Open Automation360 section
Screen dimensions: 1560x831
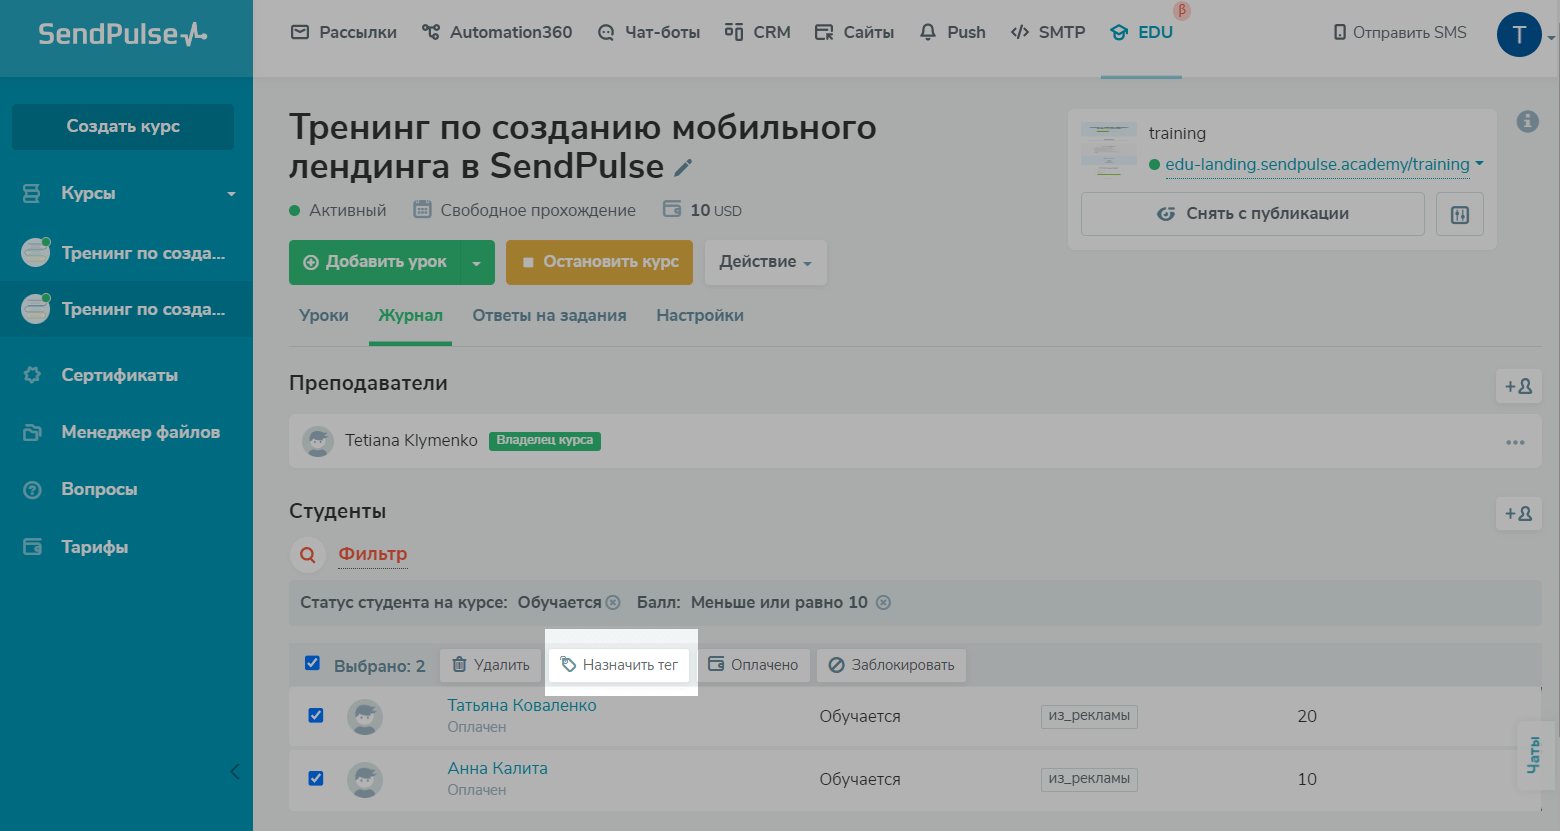pyautogui.click(x=497, y=33)
